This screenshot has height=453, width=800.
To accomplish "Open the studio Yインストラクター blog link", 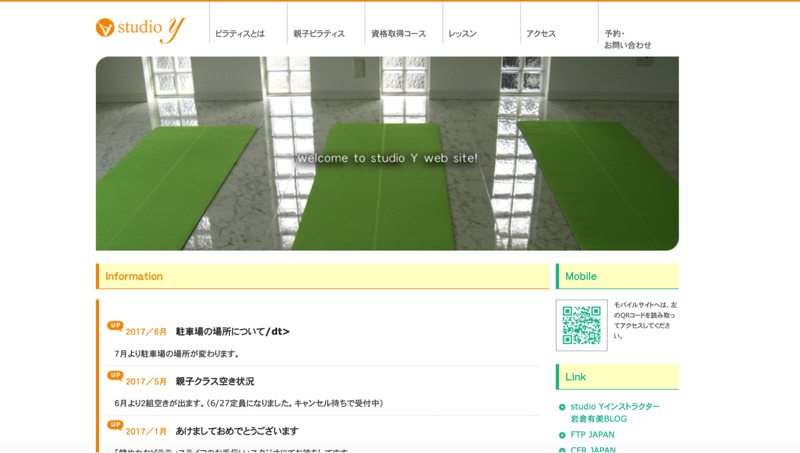I will point(614,413).
